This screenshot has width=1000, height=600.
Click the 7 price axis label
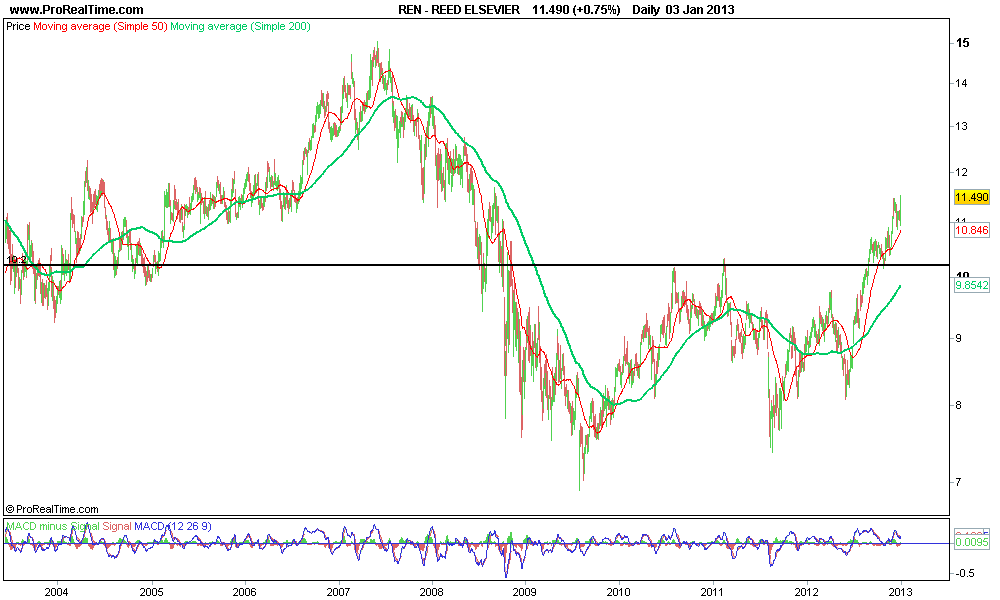[x=958, y=483]
